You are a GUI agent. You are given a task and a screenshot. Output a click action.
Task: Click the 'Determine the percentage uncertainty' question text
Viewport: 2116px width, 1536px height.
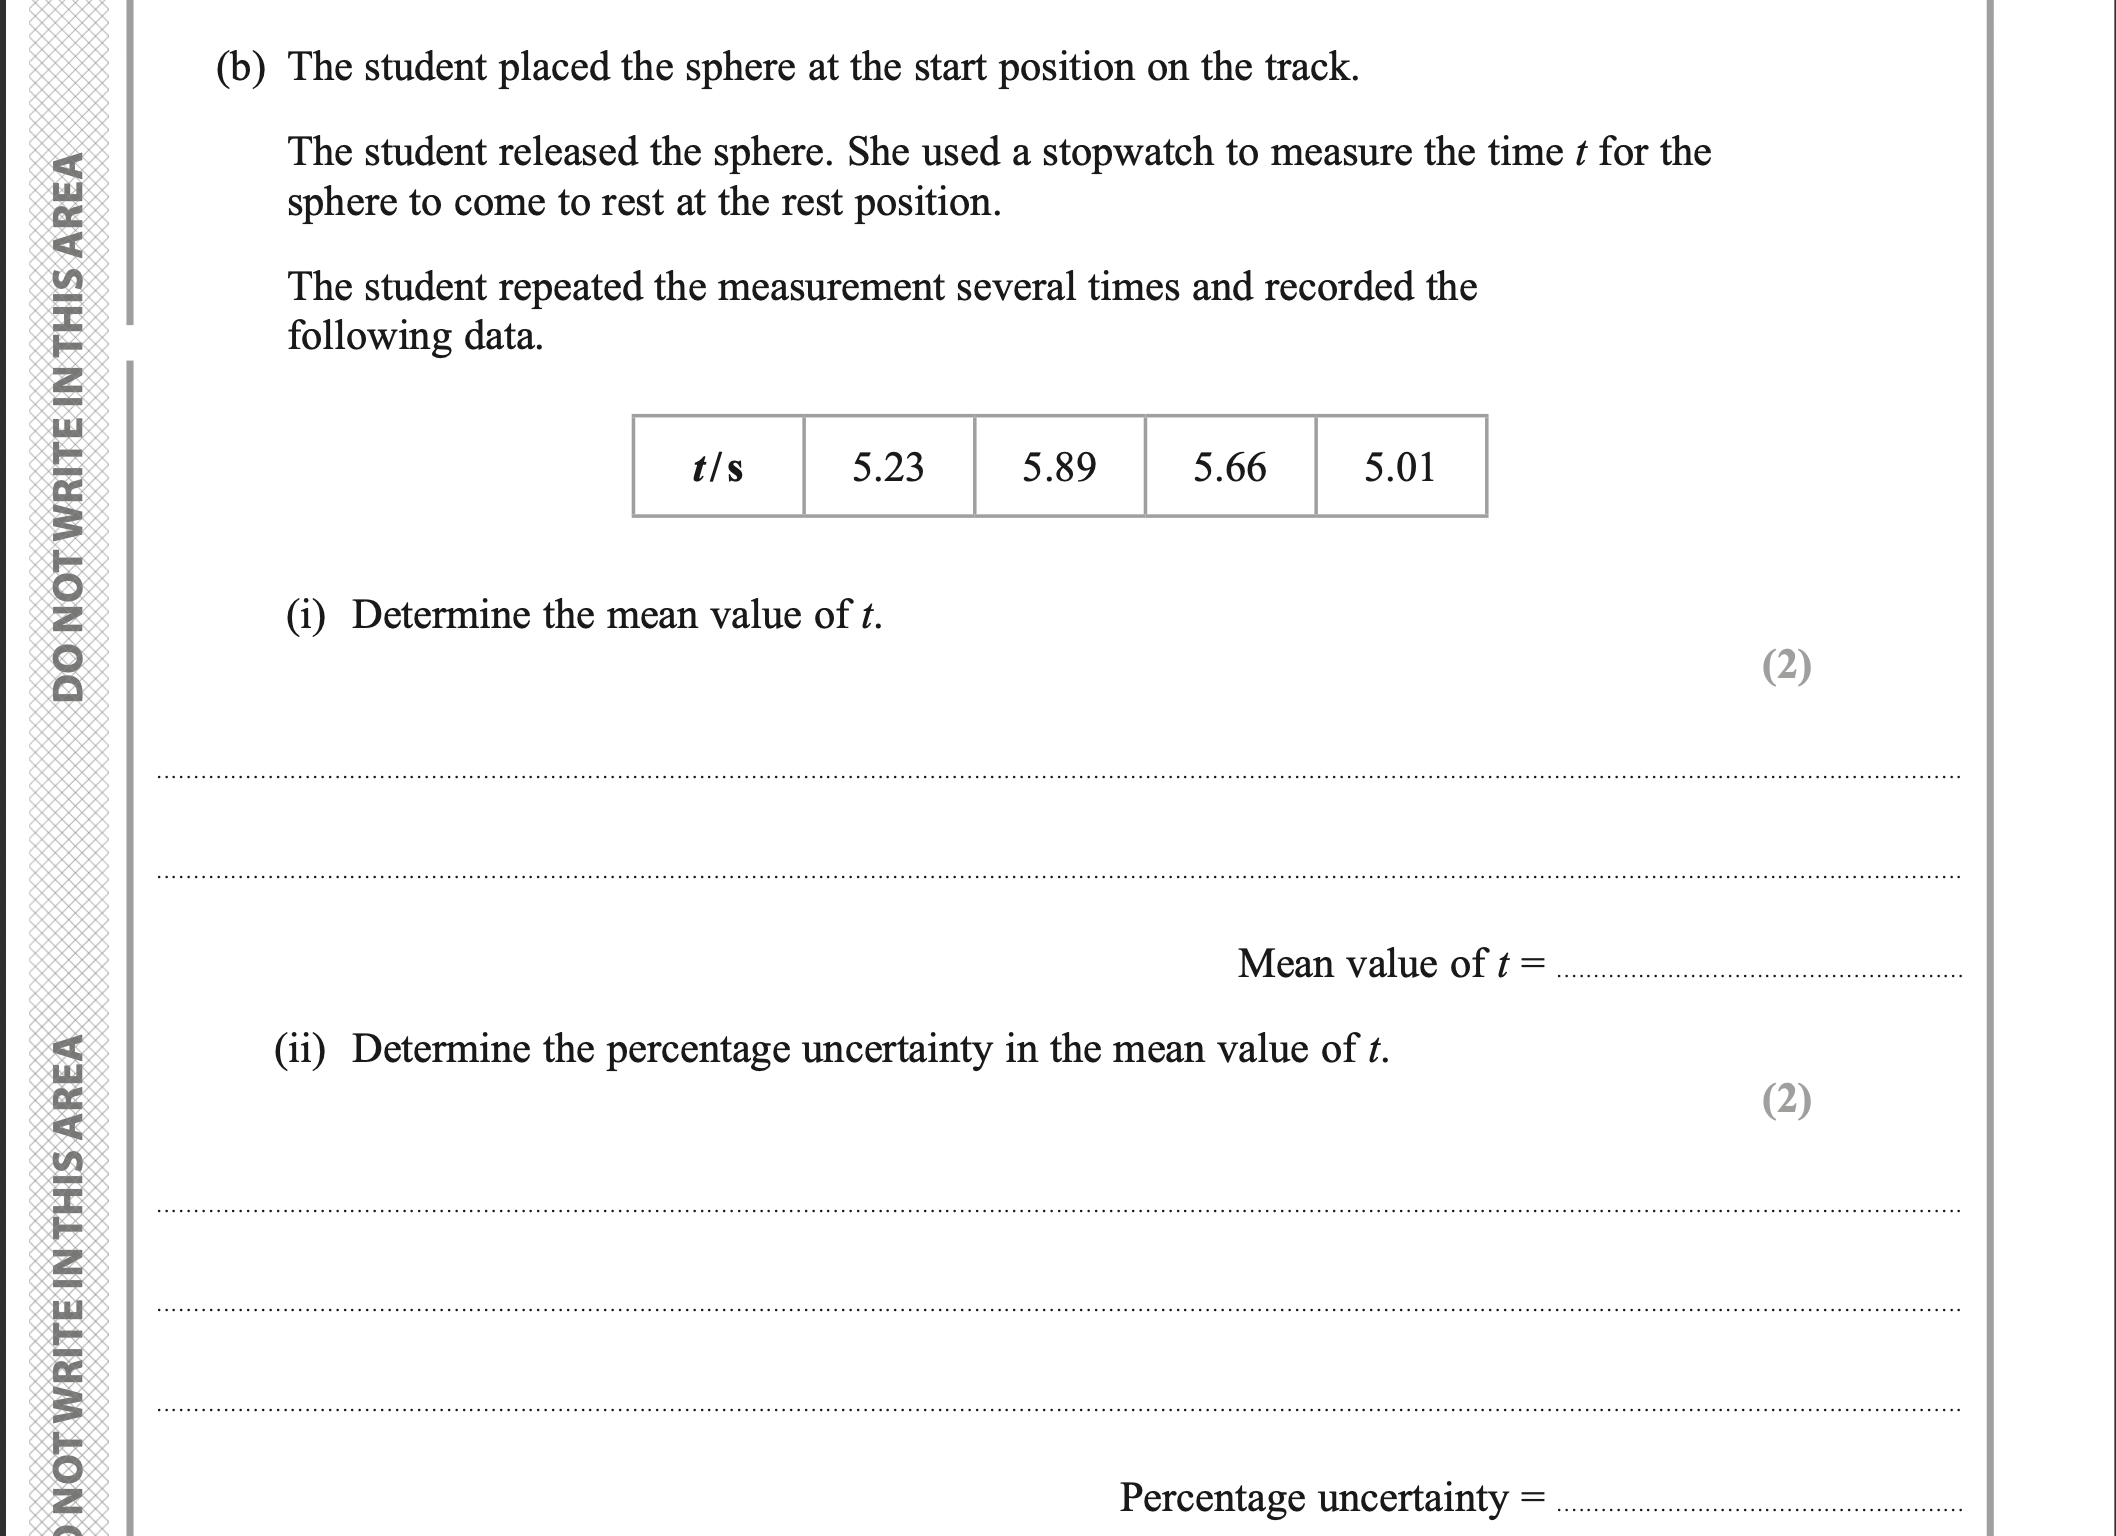(870, 1049)
